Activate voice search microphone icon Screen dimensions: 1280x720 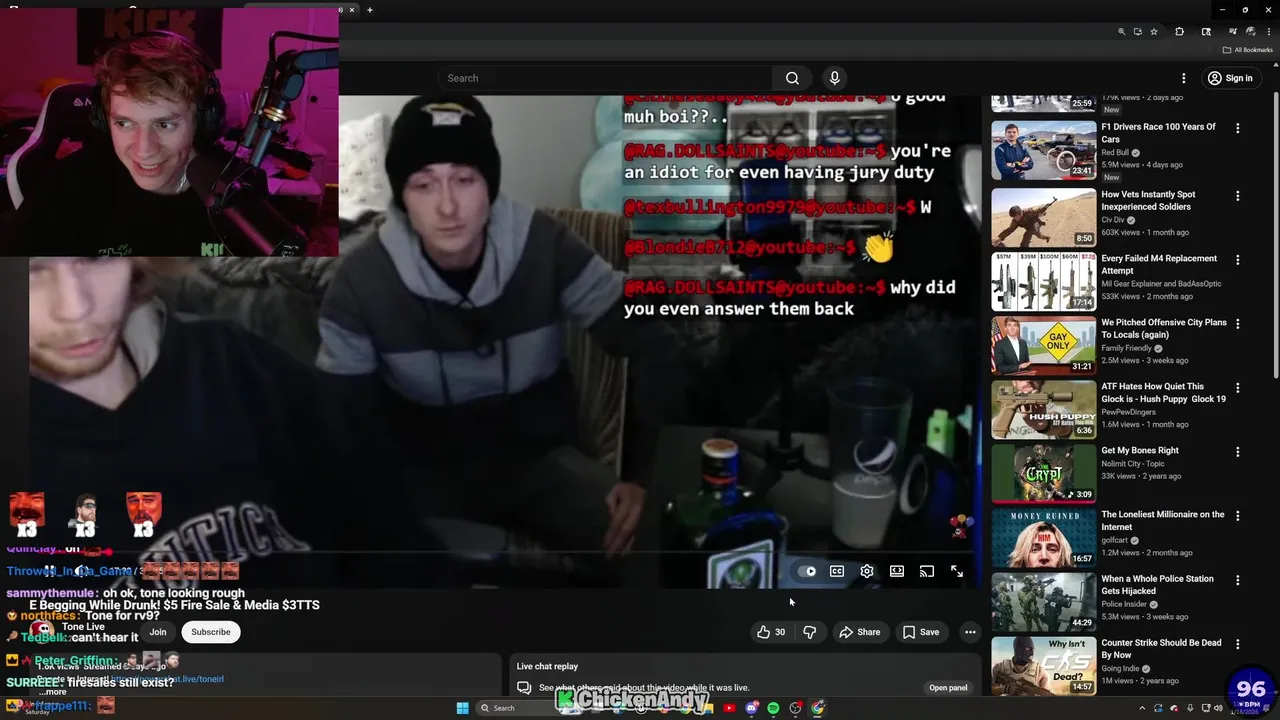click(x=835, y=78)
